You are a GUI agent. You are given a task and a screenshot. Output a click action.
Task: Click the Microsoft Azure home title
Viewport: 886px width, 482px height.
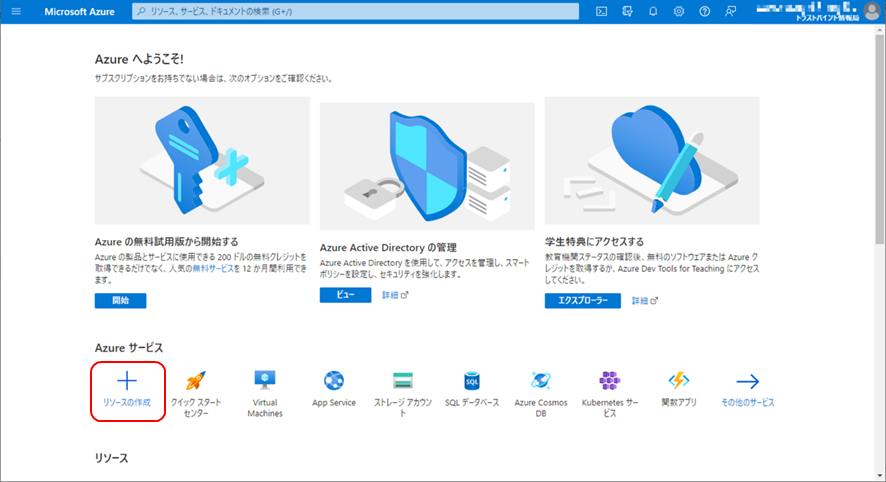click(x=79, y=11)
